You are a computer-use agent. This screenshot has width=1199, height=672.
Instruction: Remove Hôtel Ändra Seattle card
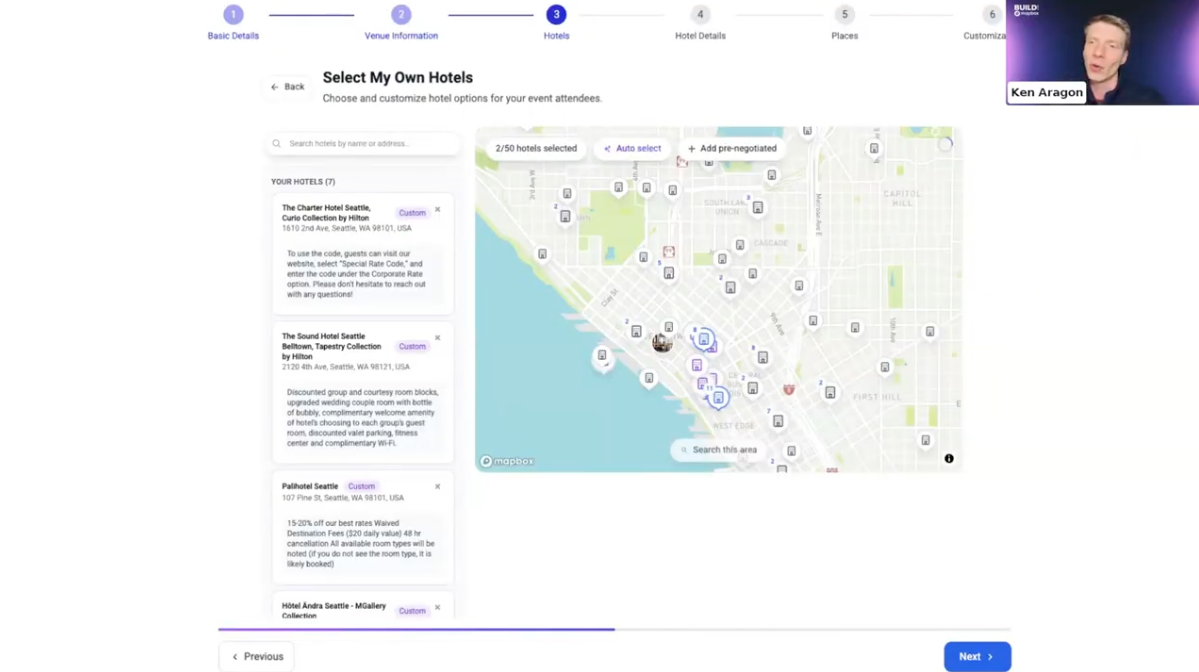pos(437,607)
